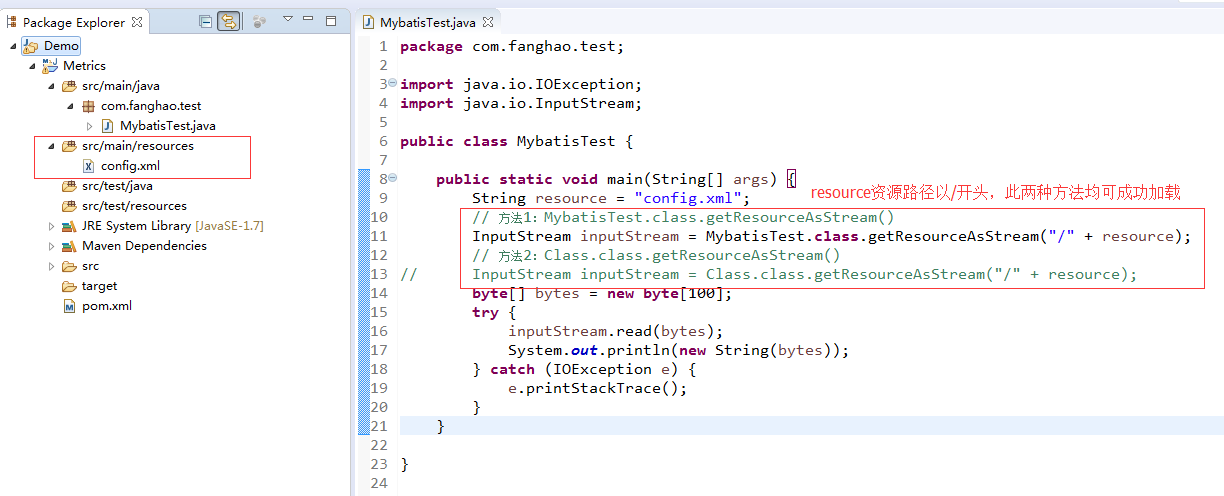The height and width of the screenshot is (496, 1224).
Task: Select the src/main/java label
Action: click(121, 86)
